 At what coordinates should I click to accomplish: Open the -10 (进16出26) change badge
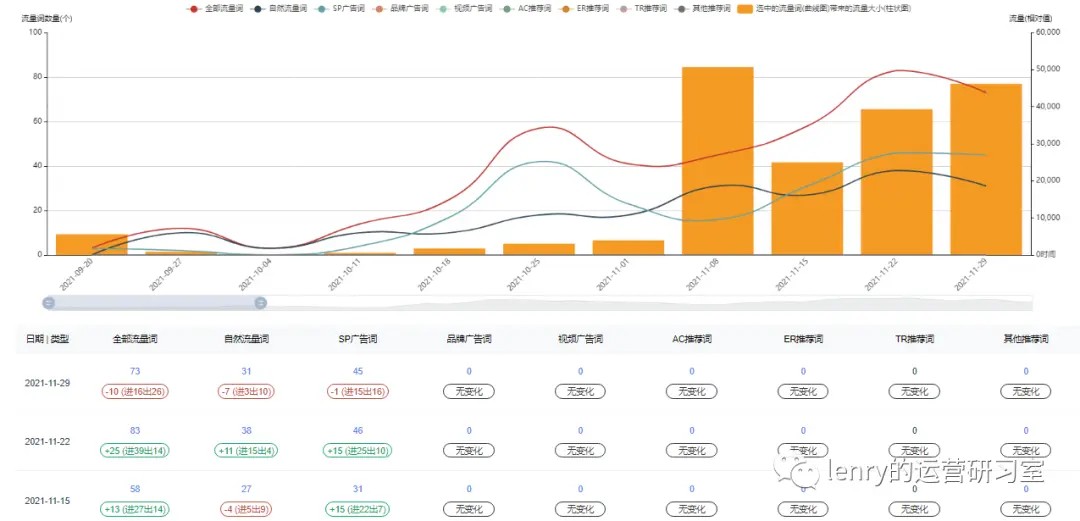(x=135, y=391)
